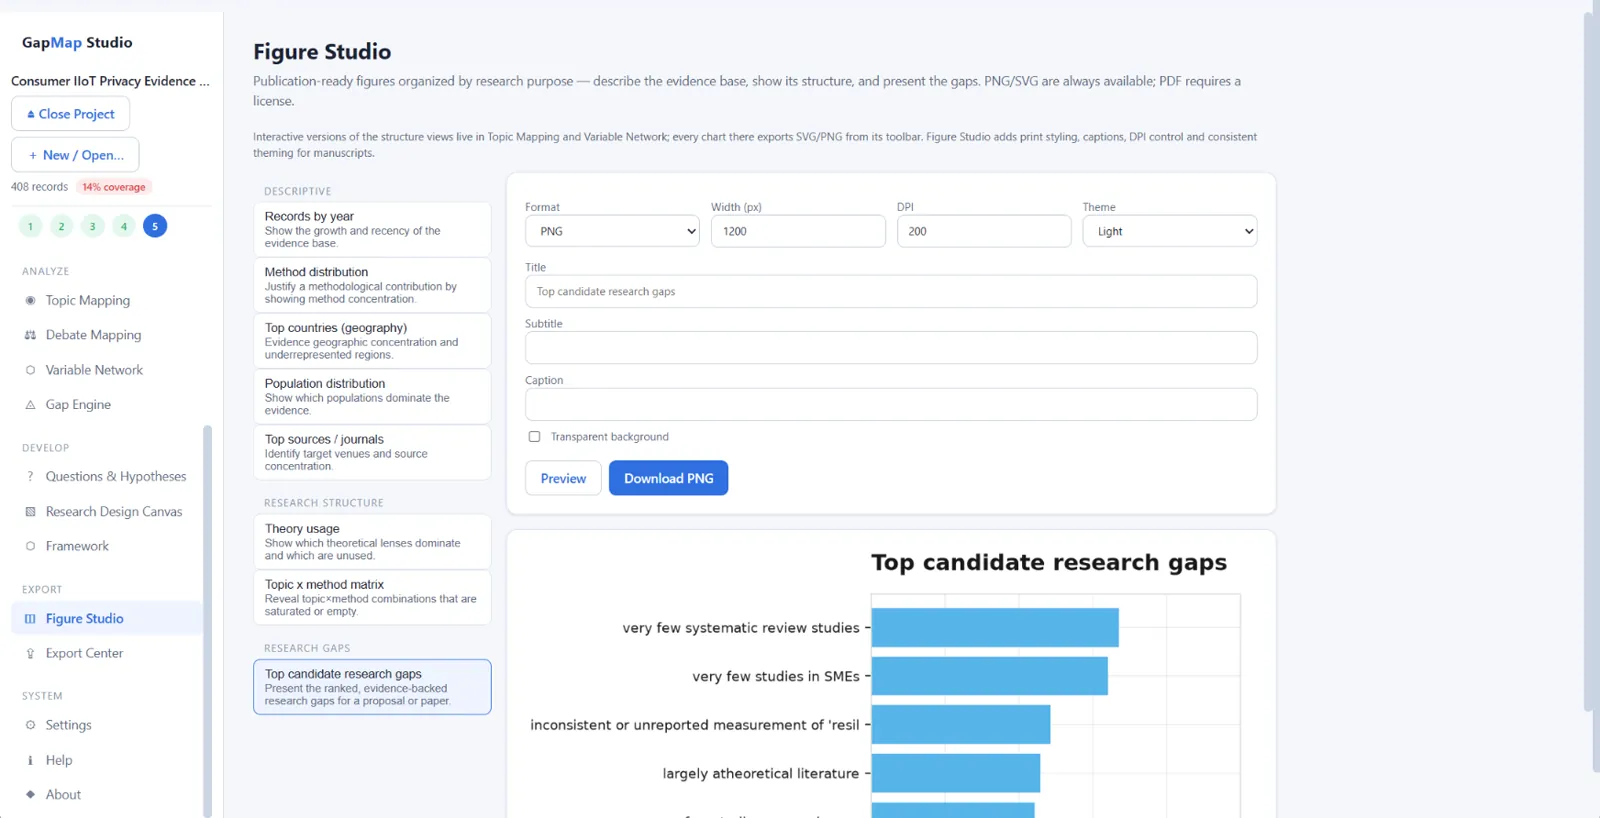This screenshot has height=818, width=1600.
Task: Click the Gap Engine triangle icon
Action: coord(30,405)
